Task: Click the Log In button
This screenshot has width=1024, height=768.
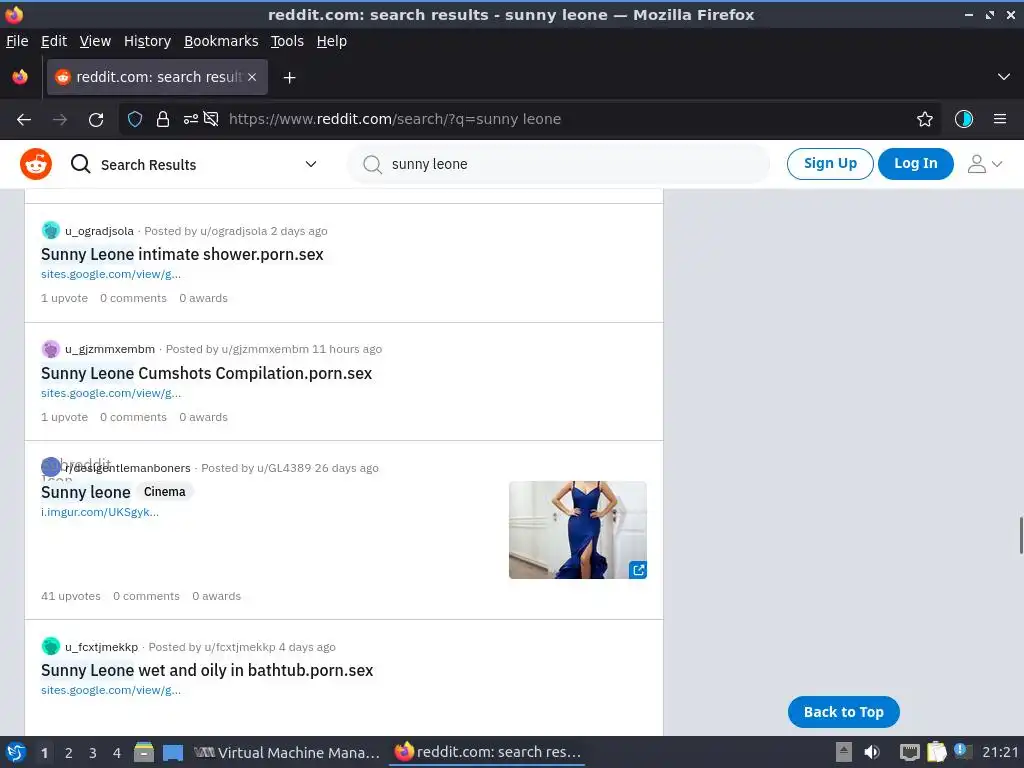Action: [x=916, y=163]
